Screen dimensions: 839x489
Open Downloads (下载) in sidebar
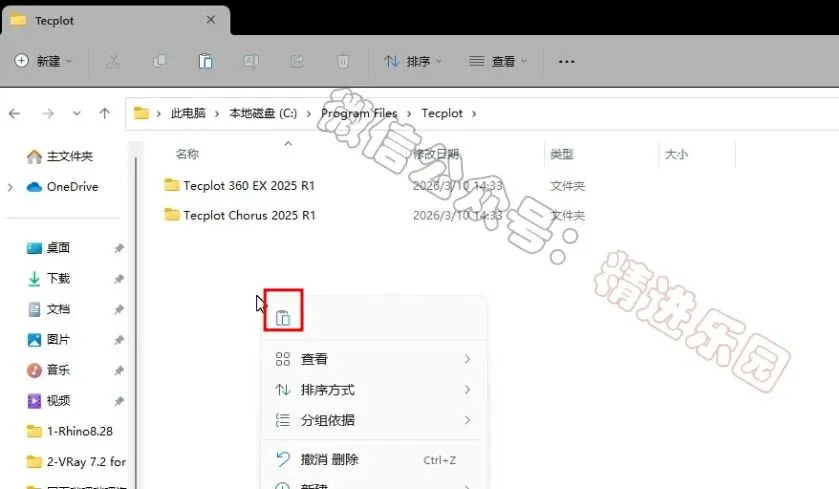coord(48,278)
